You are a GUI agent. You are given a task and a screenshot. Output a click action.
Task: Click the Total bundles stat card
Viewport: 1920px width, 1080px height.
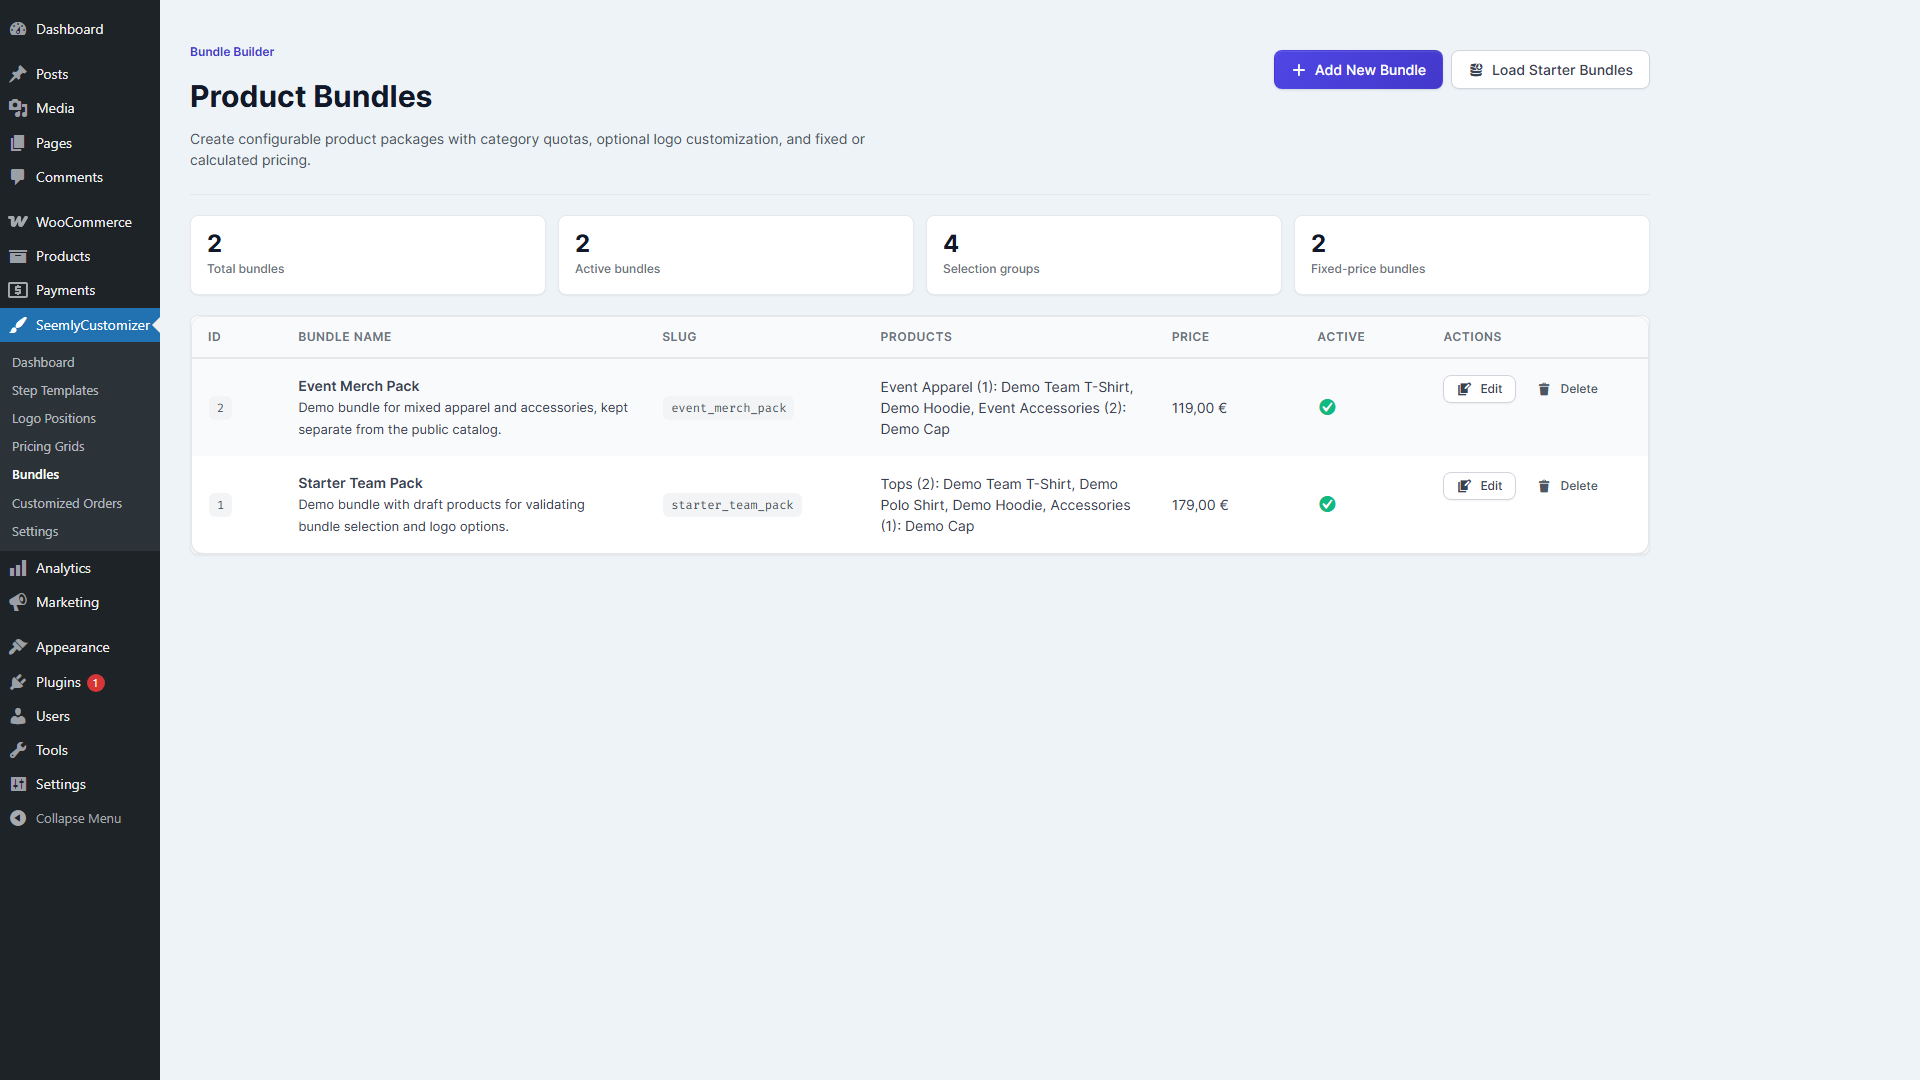(368, 255)
